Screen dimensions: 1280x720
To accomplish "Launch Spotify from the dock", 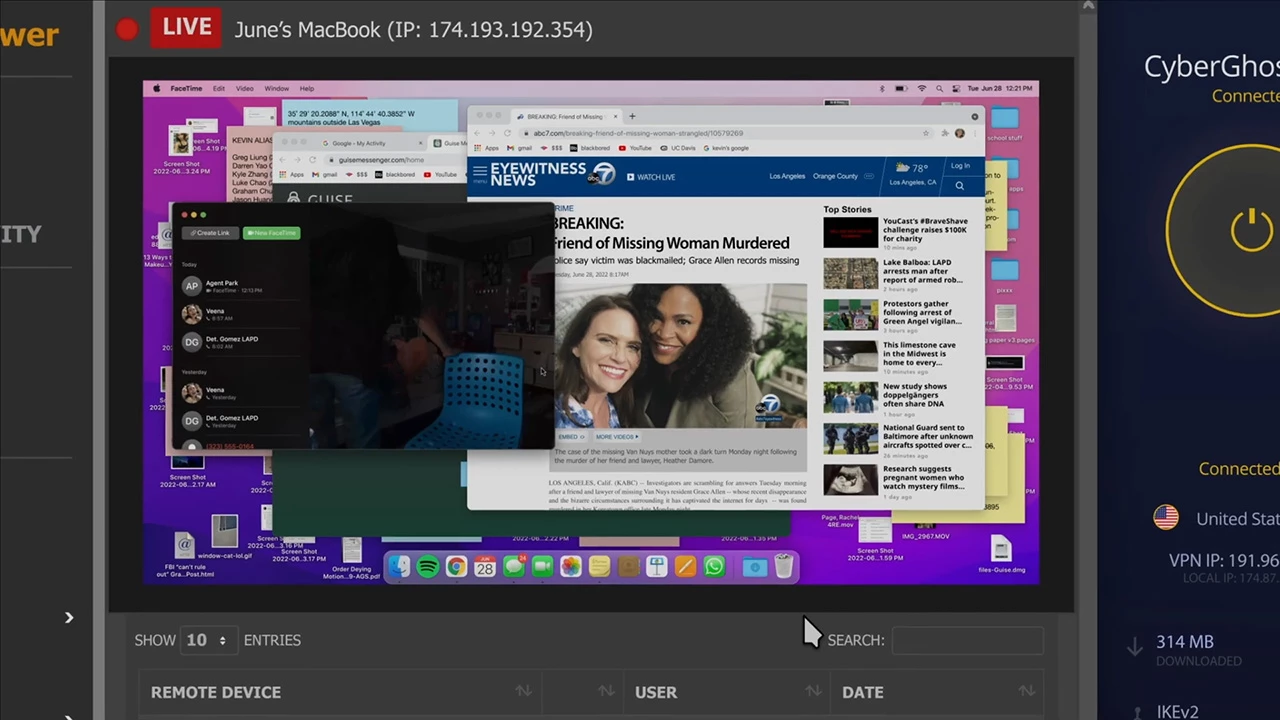I will point(428,567).
